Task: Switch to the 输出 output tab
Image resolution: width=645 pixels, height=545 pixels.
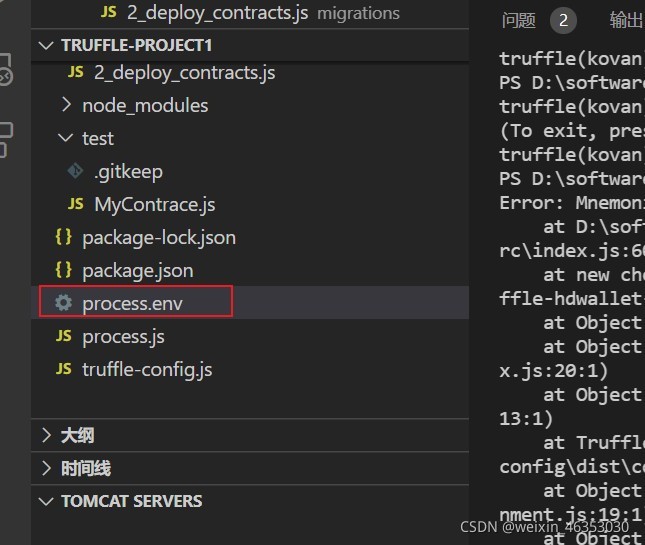Action: pyautogui.click(x=626, y=20)
